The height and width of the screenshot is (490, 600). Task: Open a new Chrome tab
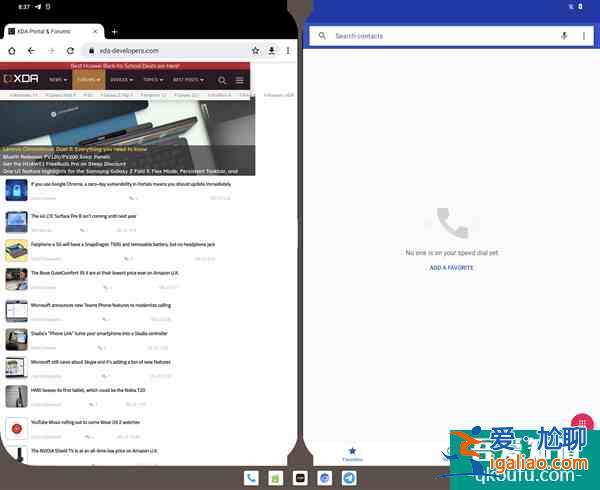(114, 32)
